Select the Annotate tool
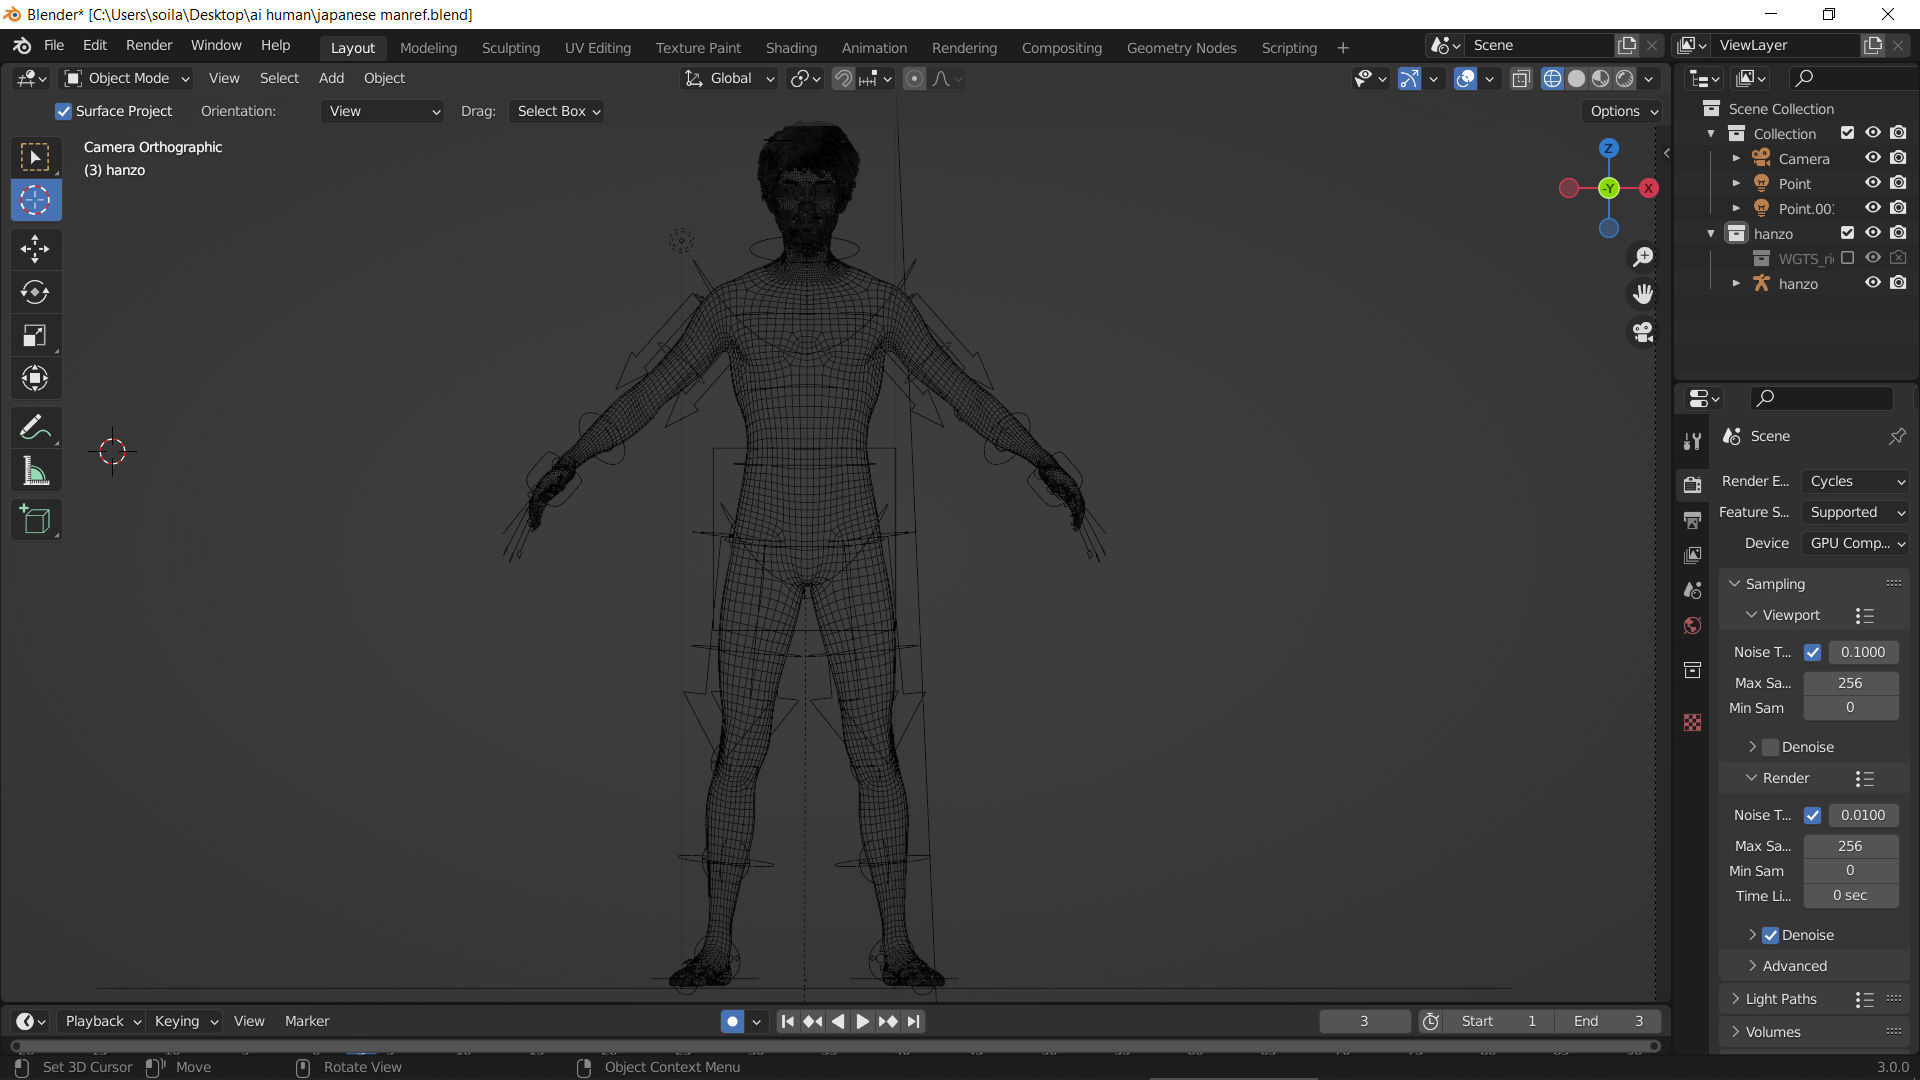Viewport: 1920px width, 1080px height. coord(35,428)
